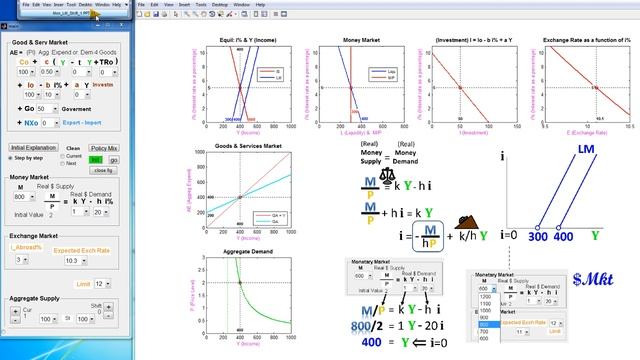Open the Expected Exch Rate dropdown showing 10.3

click(x=76, y=261)
